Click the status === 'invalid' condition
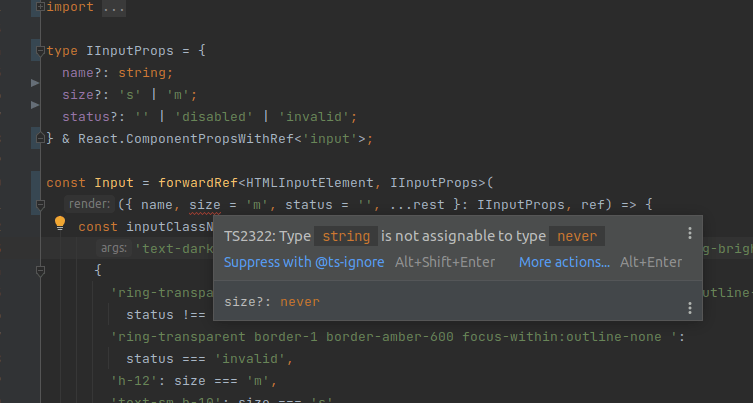The height and width of the screenshot is (403, 753). (206, 359)
